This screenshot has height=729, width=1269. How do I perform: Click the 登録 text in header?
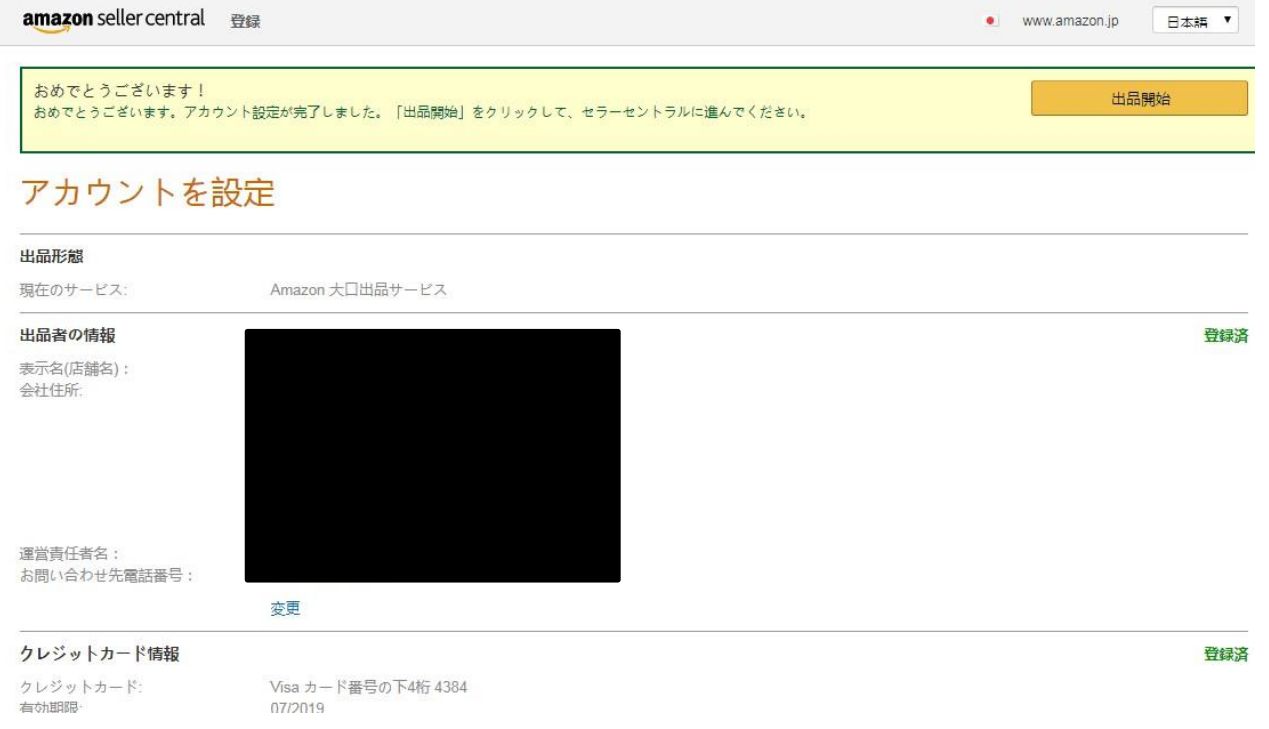point(245,22)
